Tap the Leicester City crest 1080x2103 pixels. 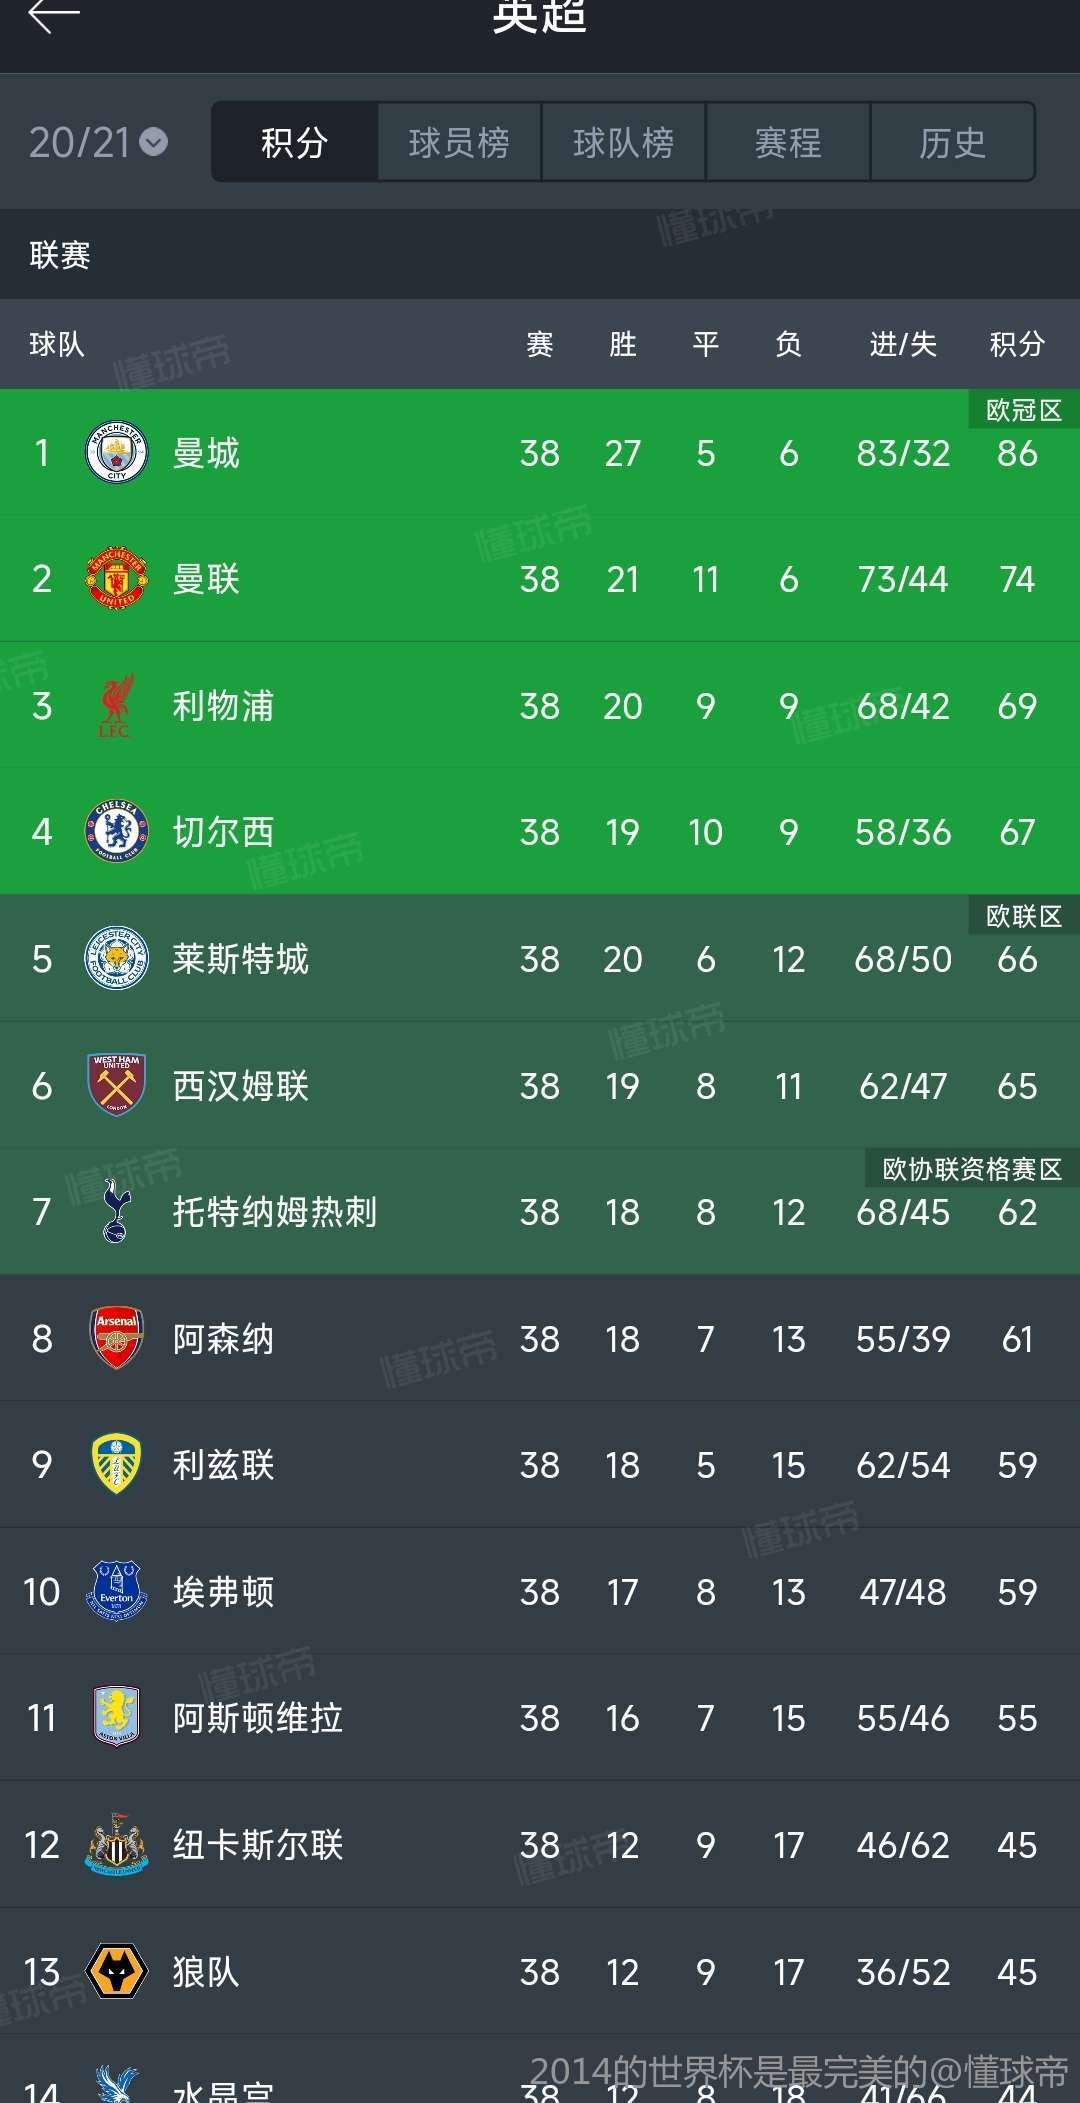117,959
